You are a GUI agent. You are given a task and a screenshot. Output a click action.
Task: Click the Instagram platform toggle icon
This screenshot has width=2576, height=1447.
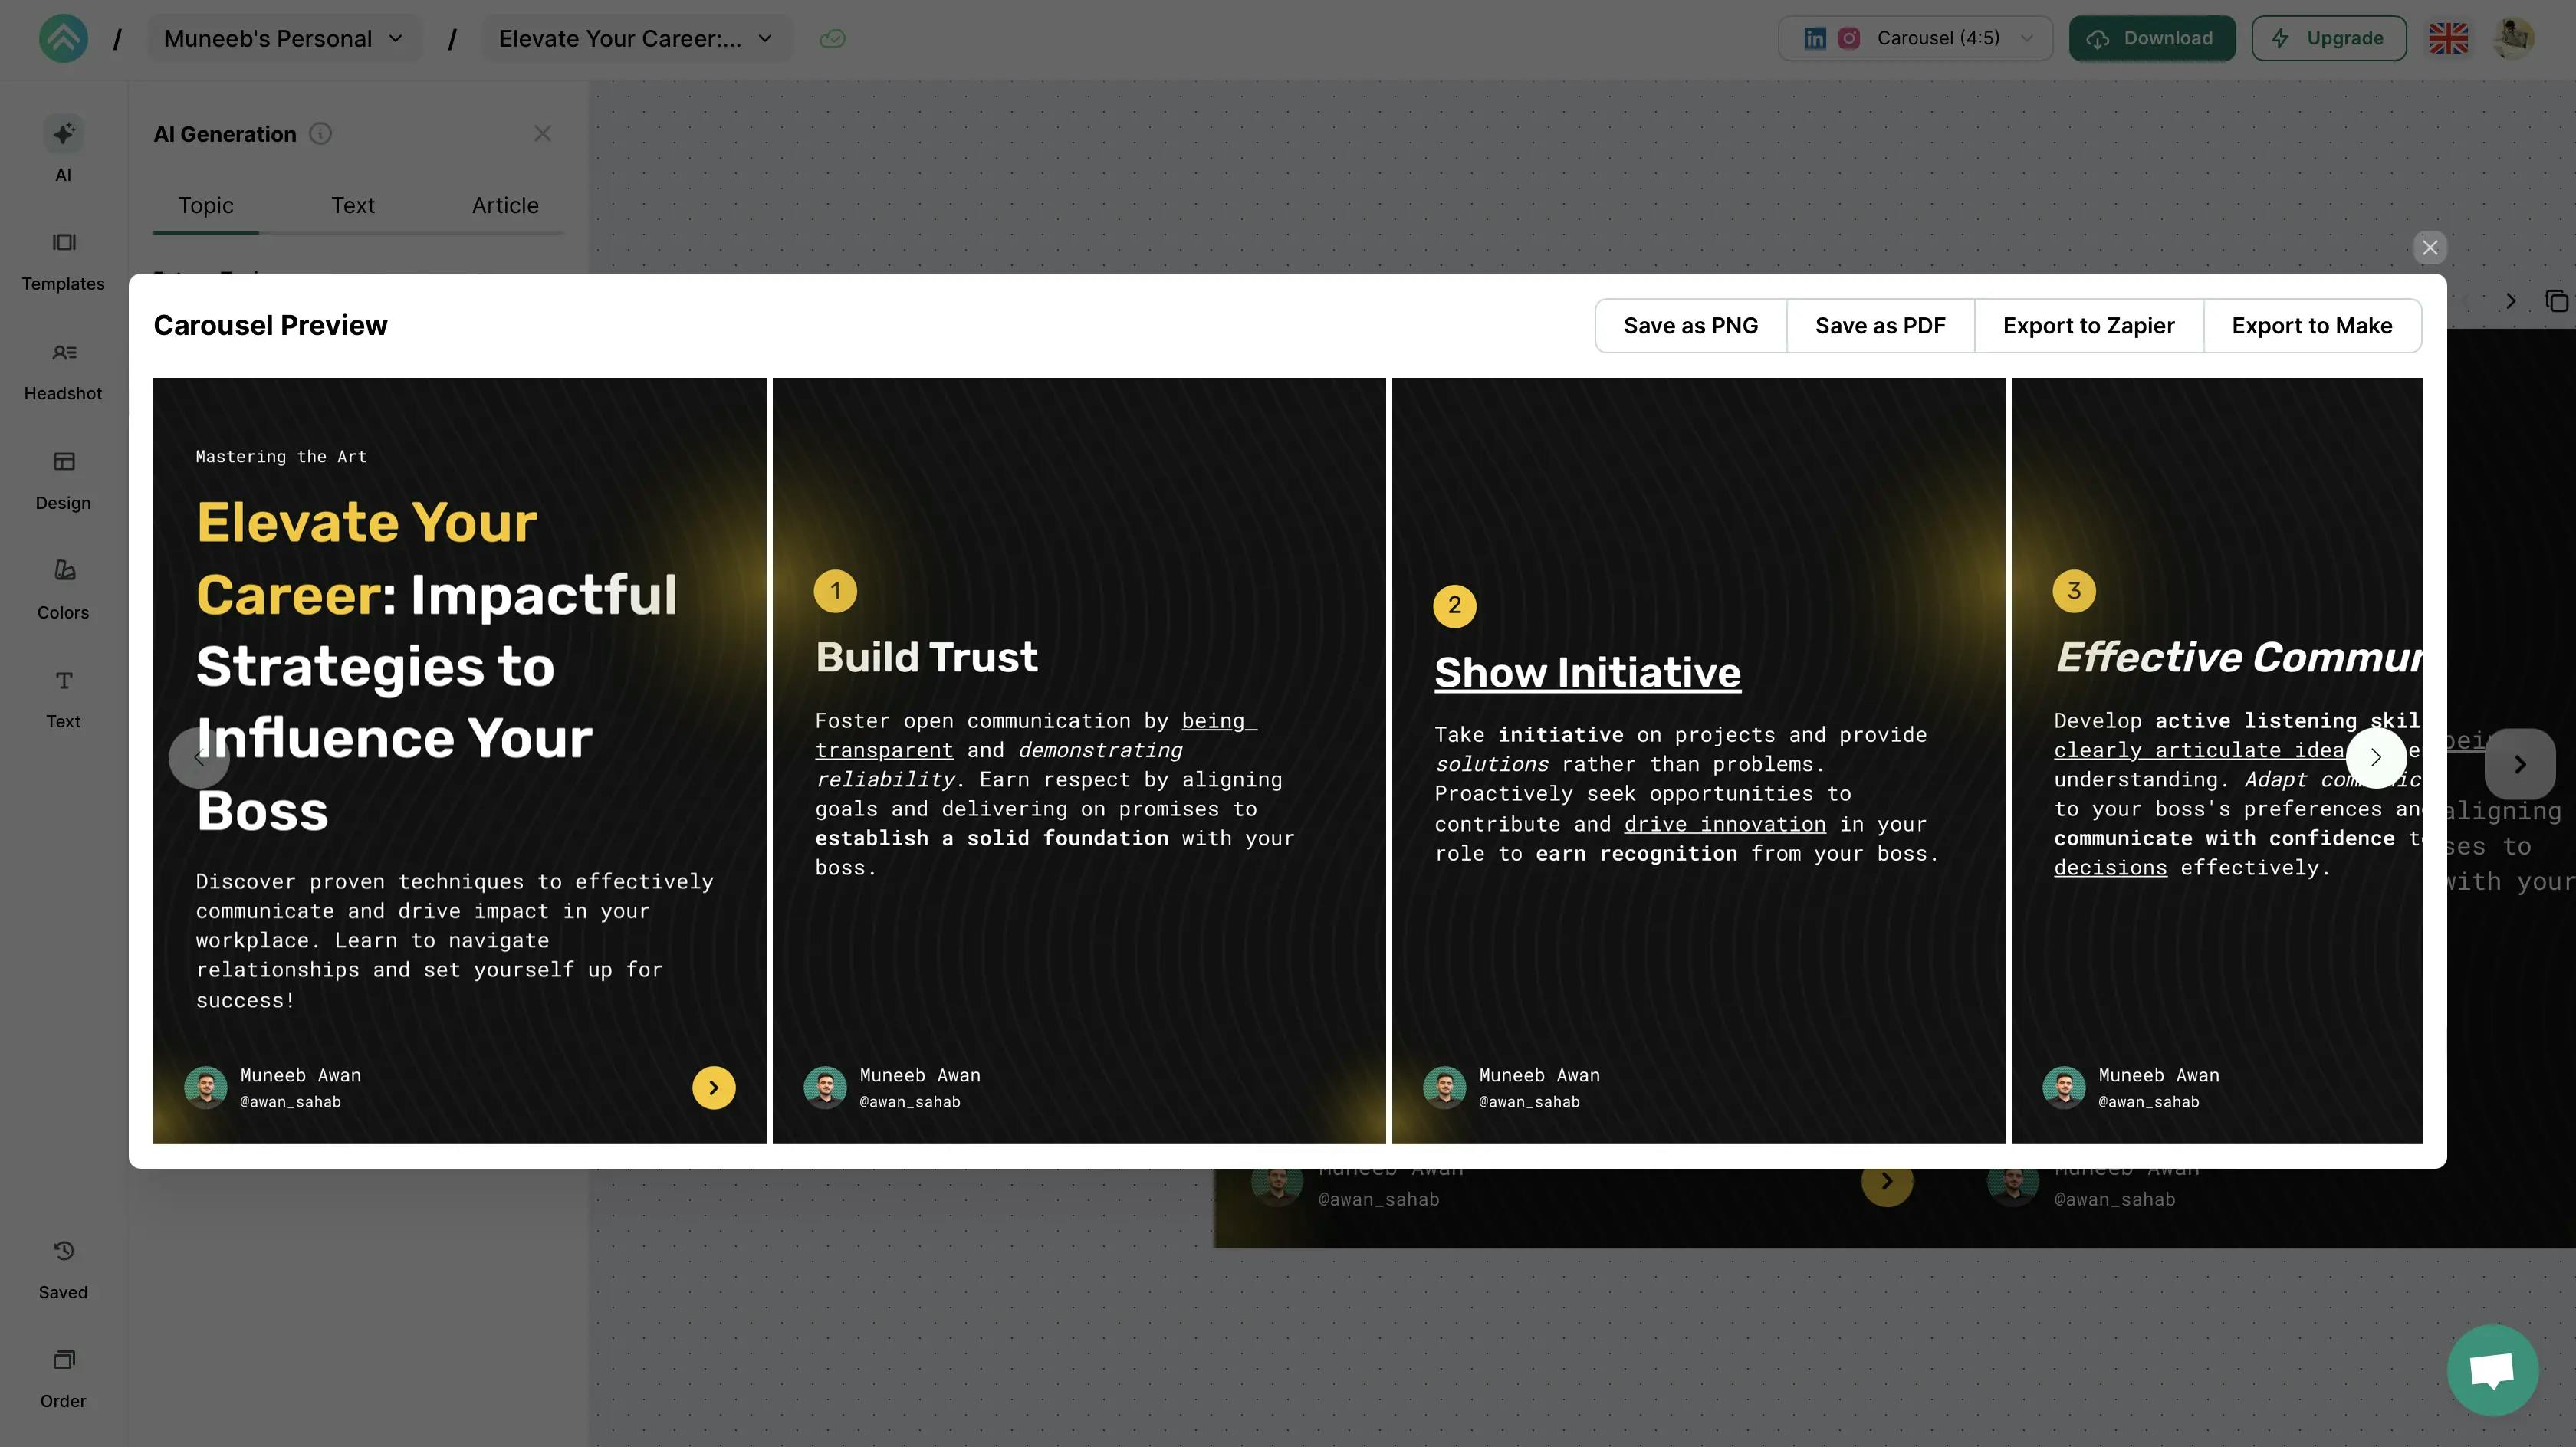click(x=1847, y=37)
